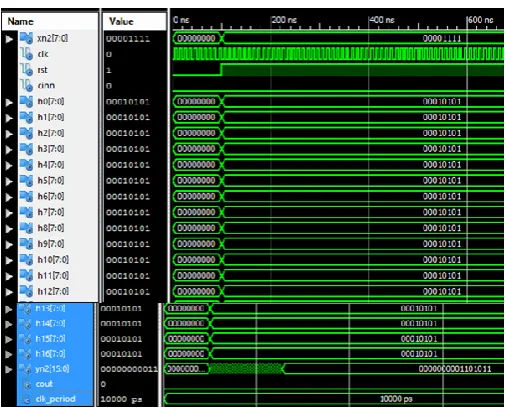Click the rst waveform rising edge
The height and width of the screenshot is (408, 505).
pyautogui.click(x=221, y=70)
